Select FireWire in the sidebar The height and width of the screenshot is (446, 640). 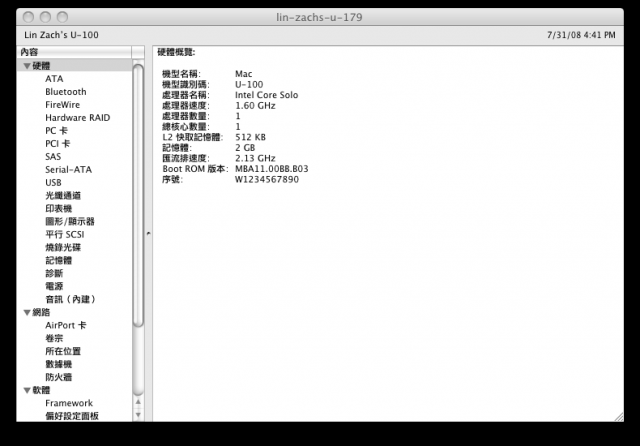pos(62,105)
